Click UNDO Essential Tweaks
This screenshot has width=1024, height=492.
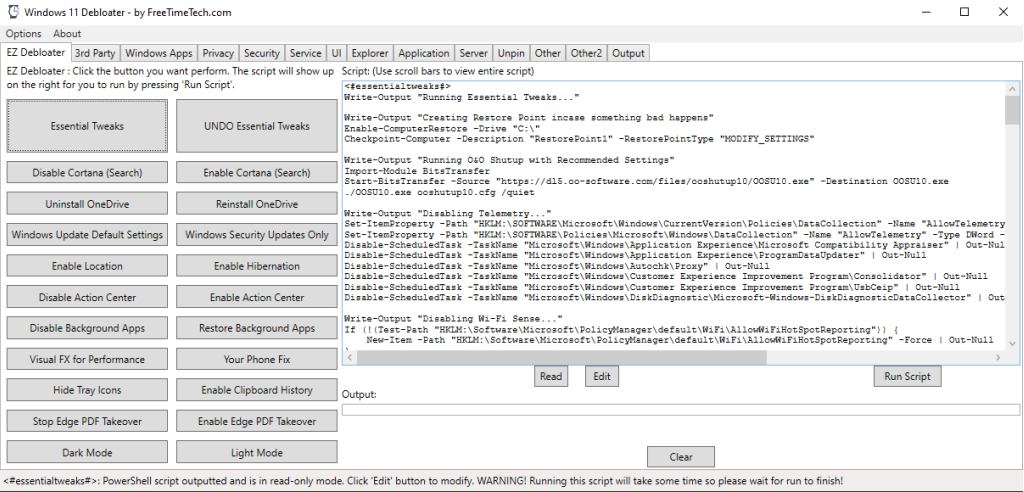(257, 126)
